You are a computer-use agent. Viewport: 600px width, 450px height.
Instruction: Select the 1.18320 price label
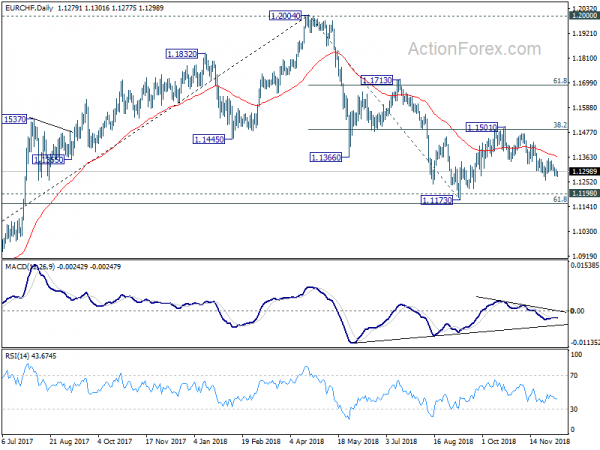(182, 54)
